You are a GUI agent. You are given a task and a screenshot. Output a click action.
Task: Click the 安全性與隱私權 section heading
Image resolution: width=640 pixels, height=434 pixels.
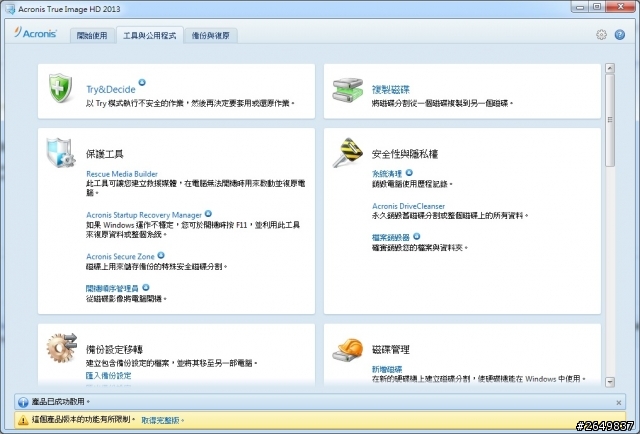[x=405, y=154]
